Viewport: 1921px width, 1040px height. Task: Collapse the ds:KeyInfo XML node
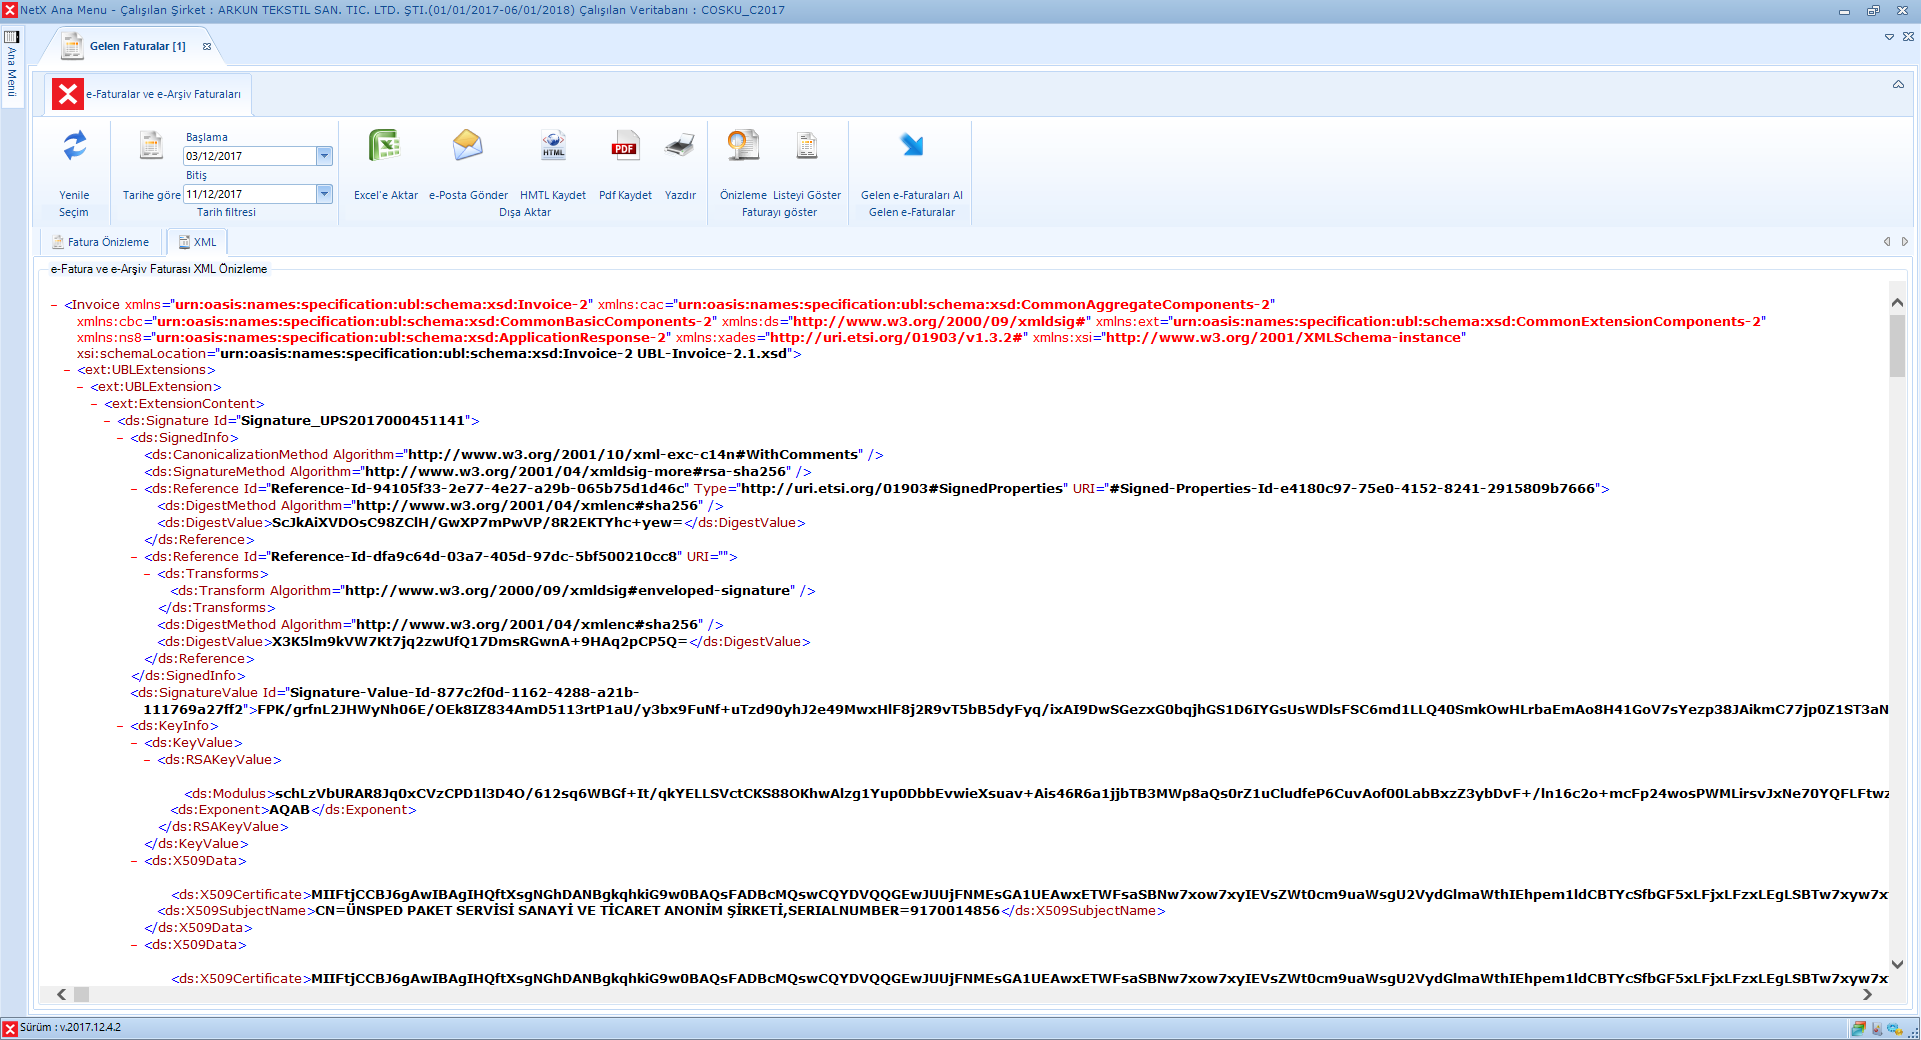click(121, 726)
